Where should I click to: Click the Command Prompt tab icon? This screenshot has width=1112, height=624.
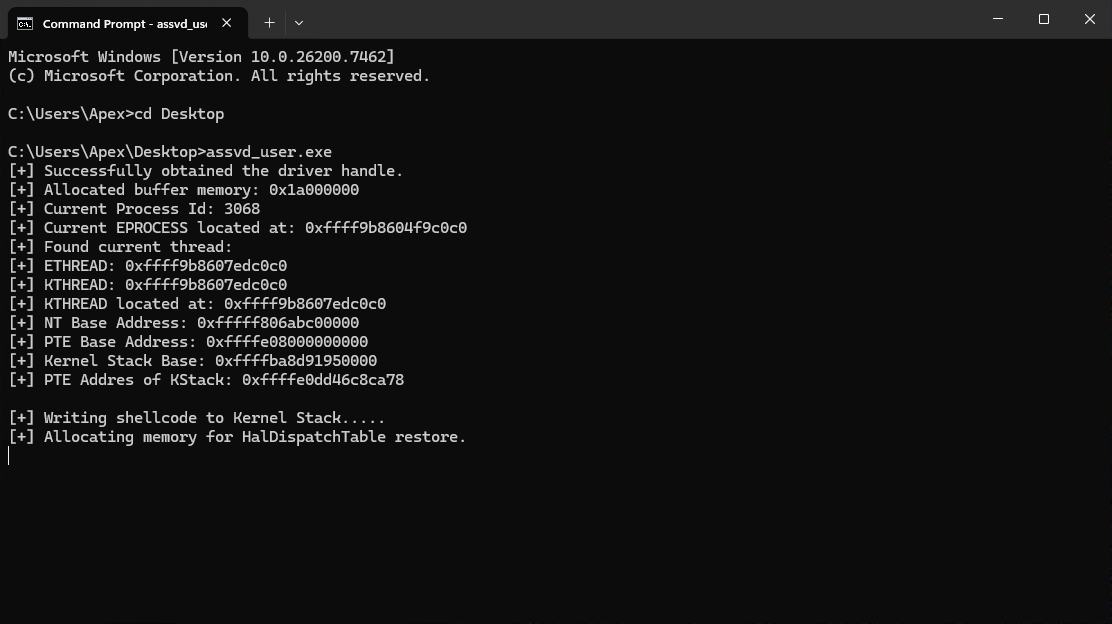(x=25, y=23)
